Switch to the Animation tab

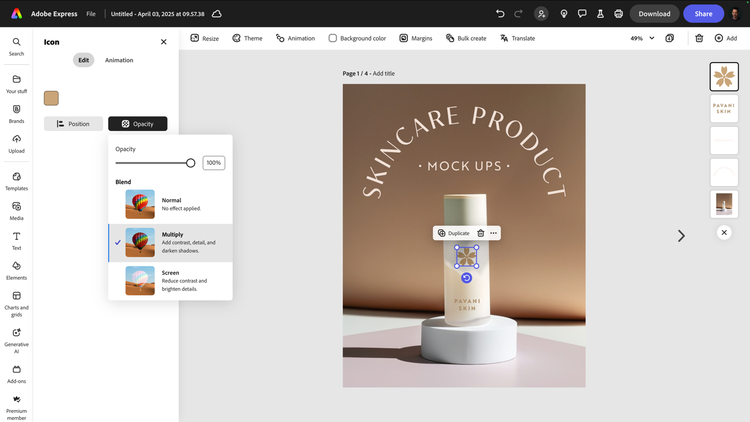(x=119, y=60)
